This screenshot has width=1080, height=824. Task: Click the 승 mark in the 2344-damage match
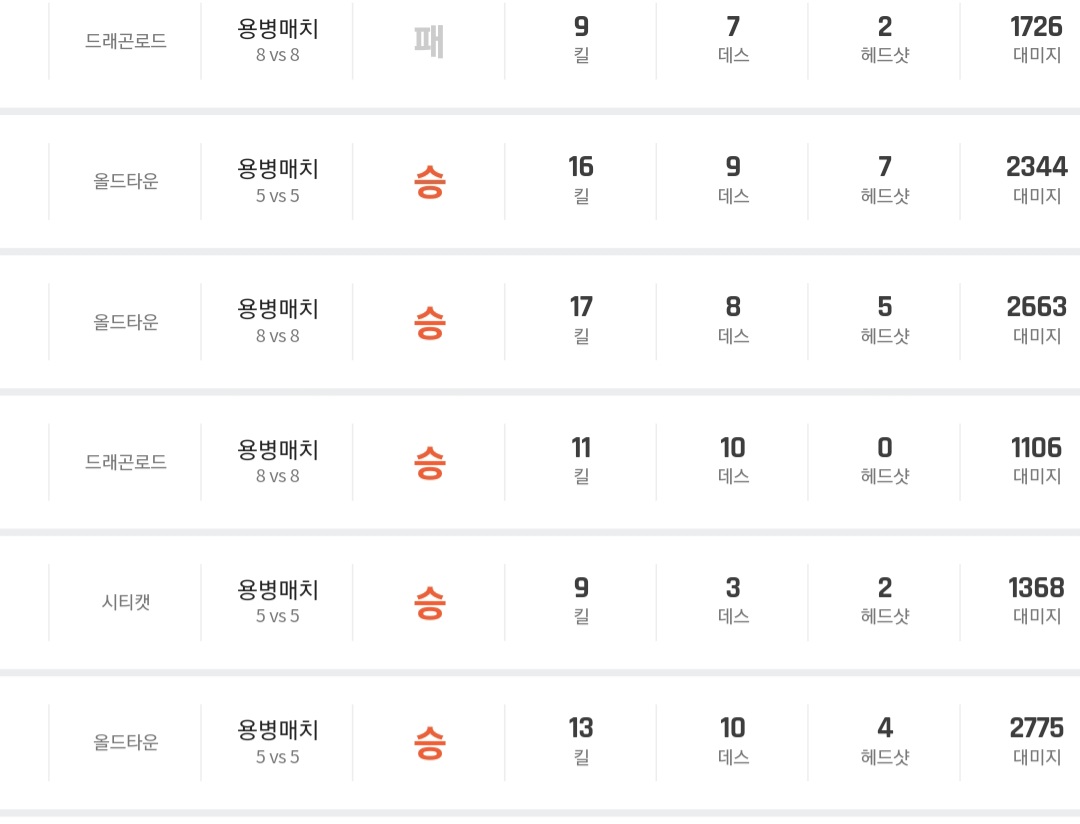[x=429, y=181]
